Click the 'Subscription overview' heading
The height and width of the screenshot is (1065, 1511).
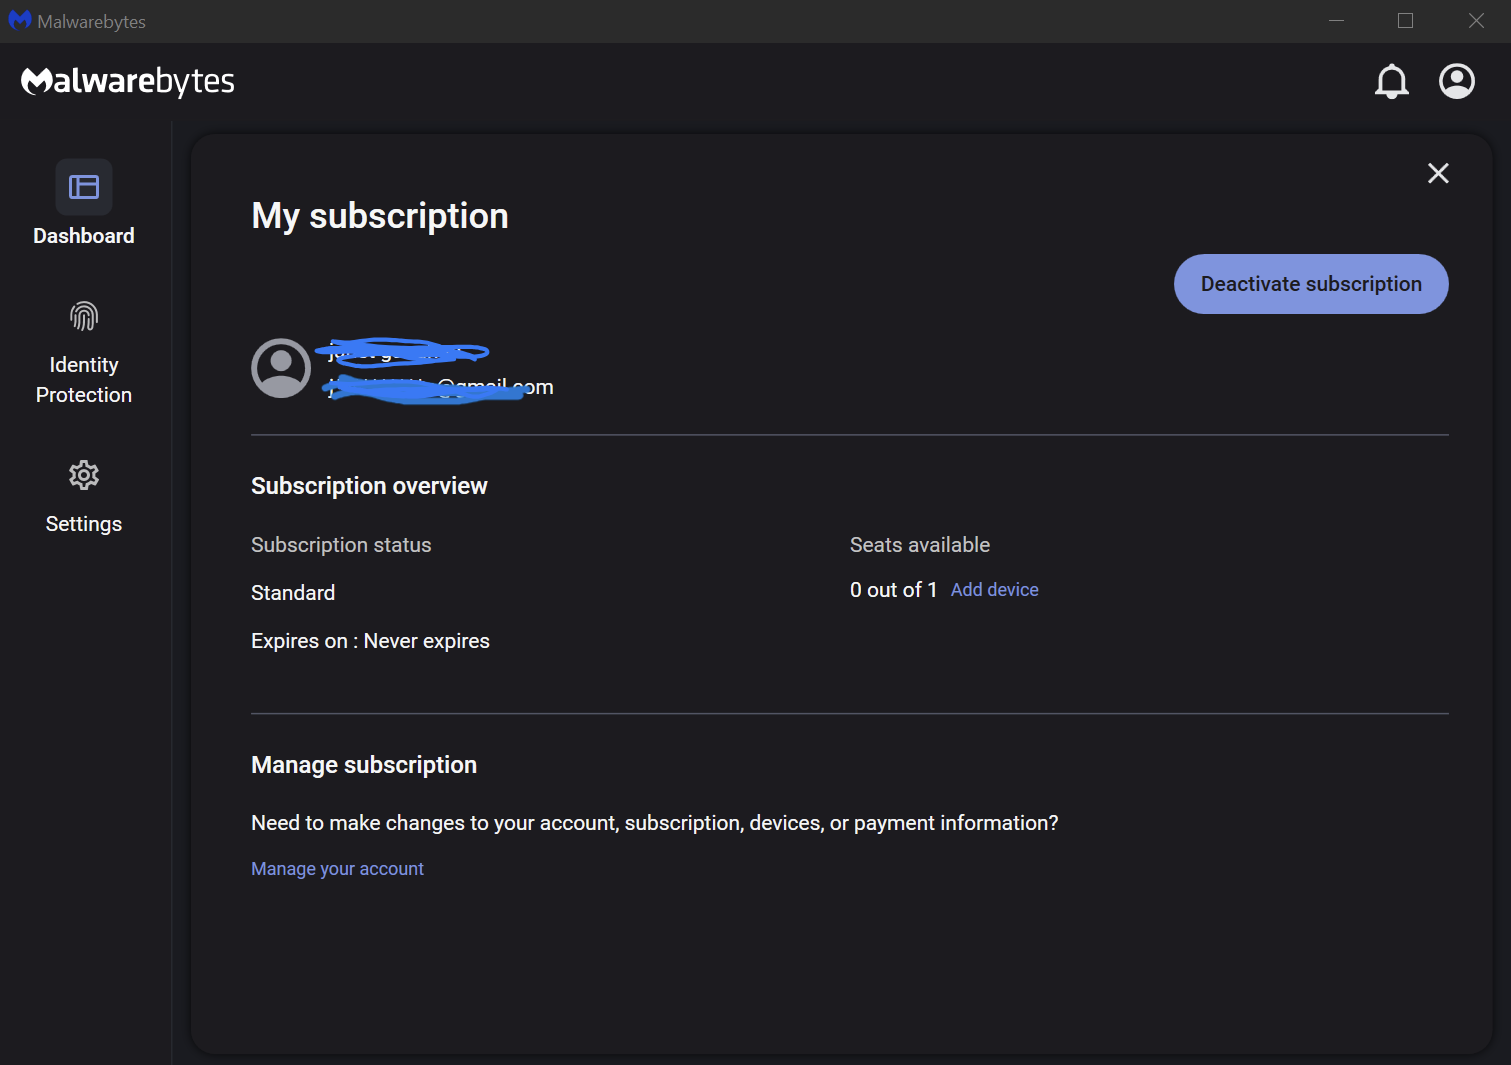pyautogui.click(x=369, y=486)
